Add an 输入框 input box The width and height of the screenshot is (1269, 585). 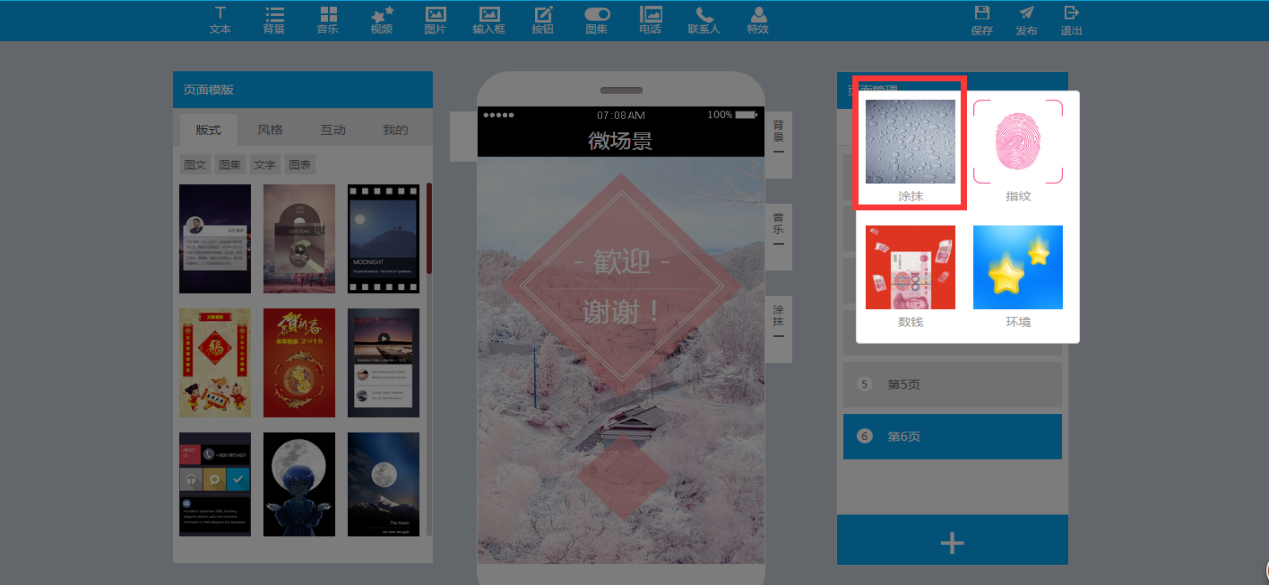489,20
